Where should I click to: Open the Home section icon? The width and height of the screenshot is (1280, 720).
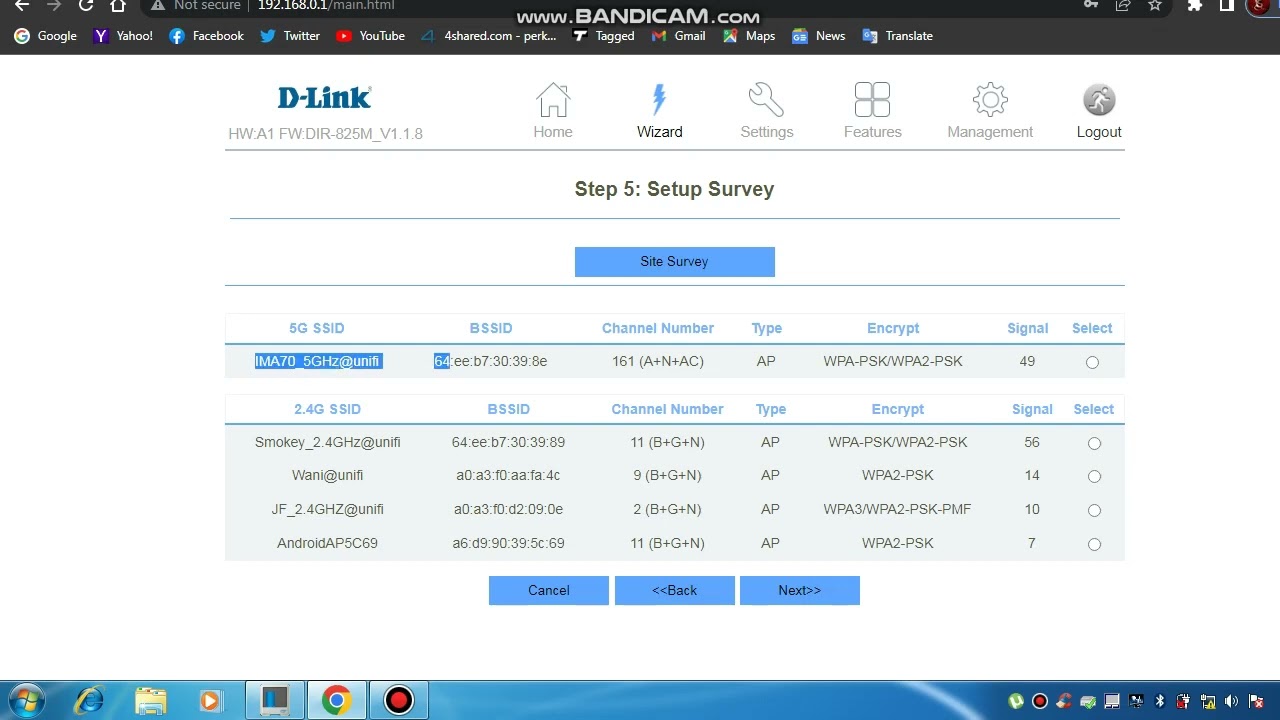pos(553,100)
